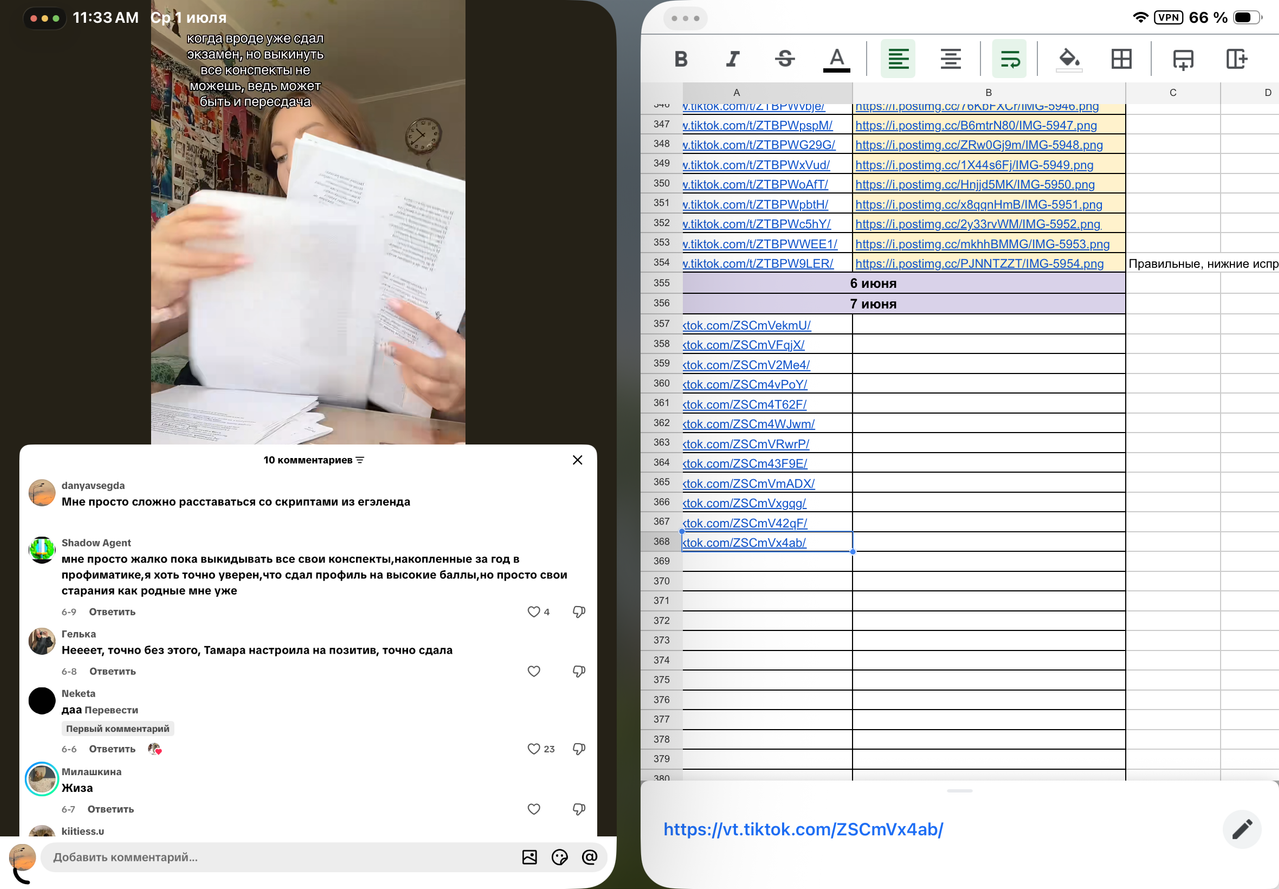
Task: Pull the bottom sheet drag handle
Action: [960, 791]
